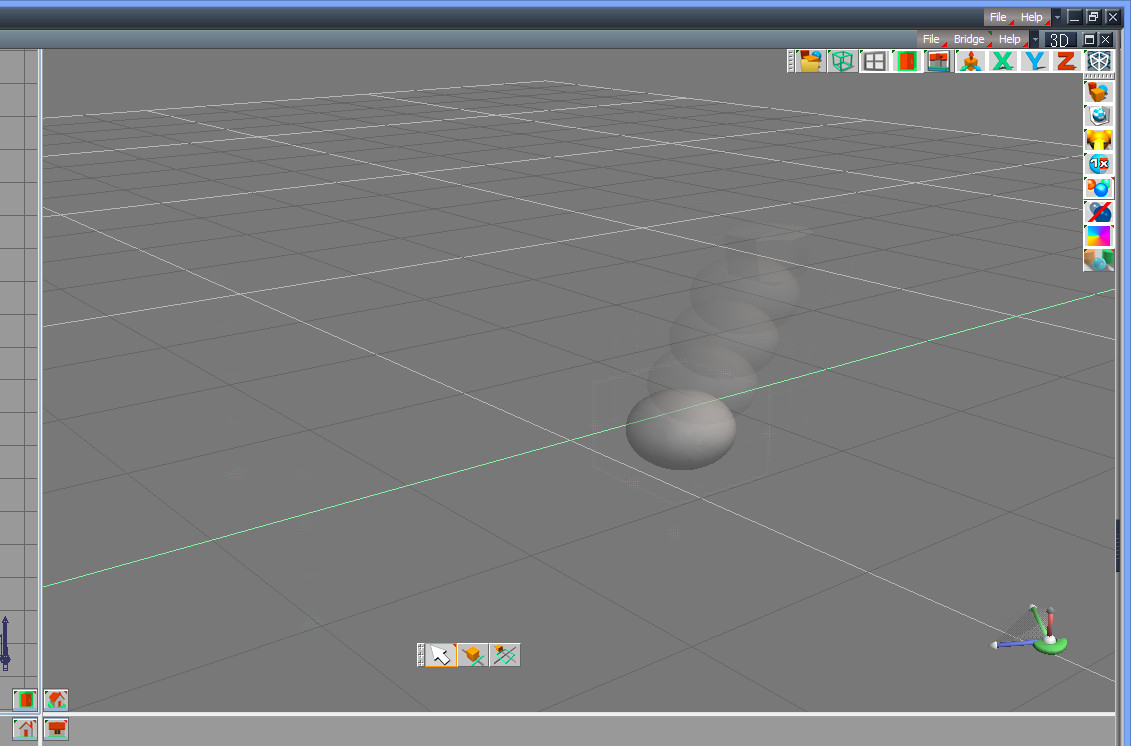Screen dimensions: 1131x746
Task: Maximize the 3D view window
Action: click(x=1090, y=39)
